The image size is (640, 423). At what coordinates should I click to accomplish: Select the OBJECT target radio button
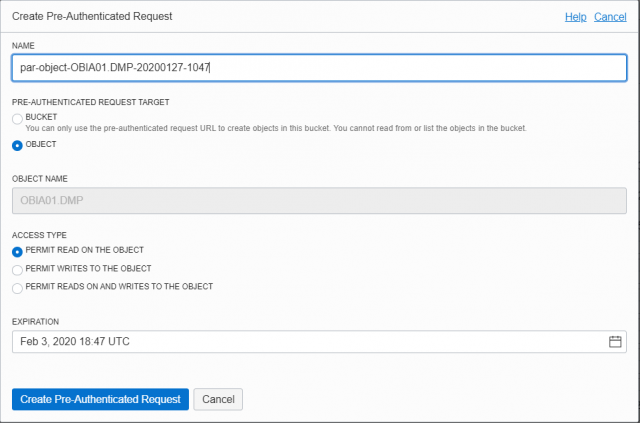(17, 146)
